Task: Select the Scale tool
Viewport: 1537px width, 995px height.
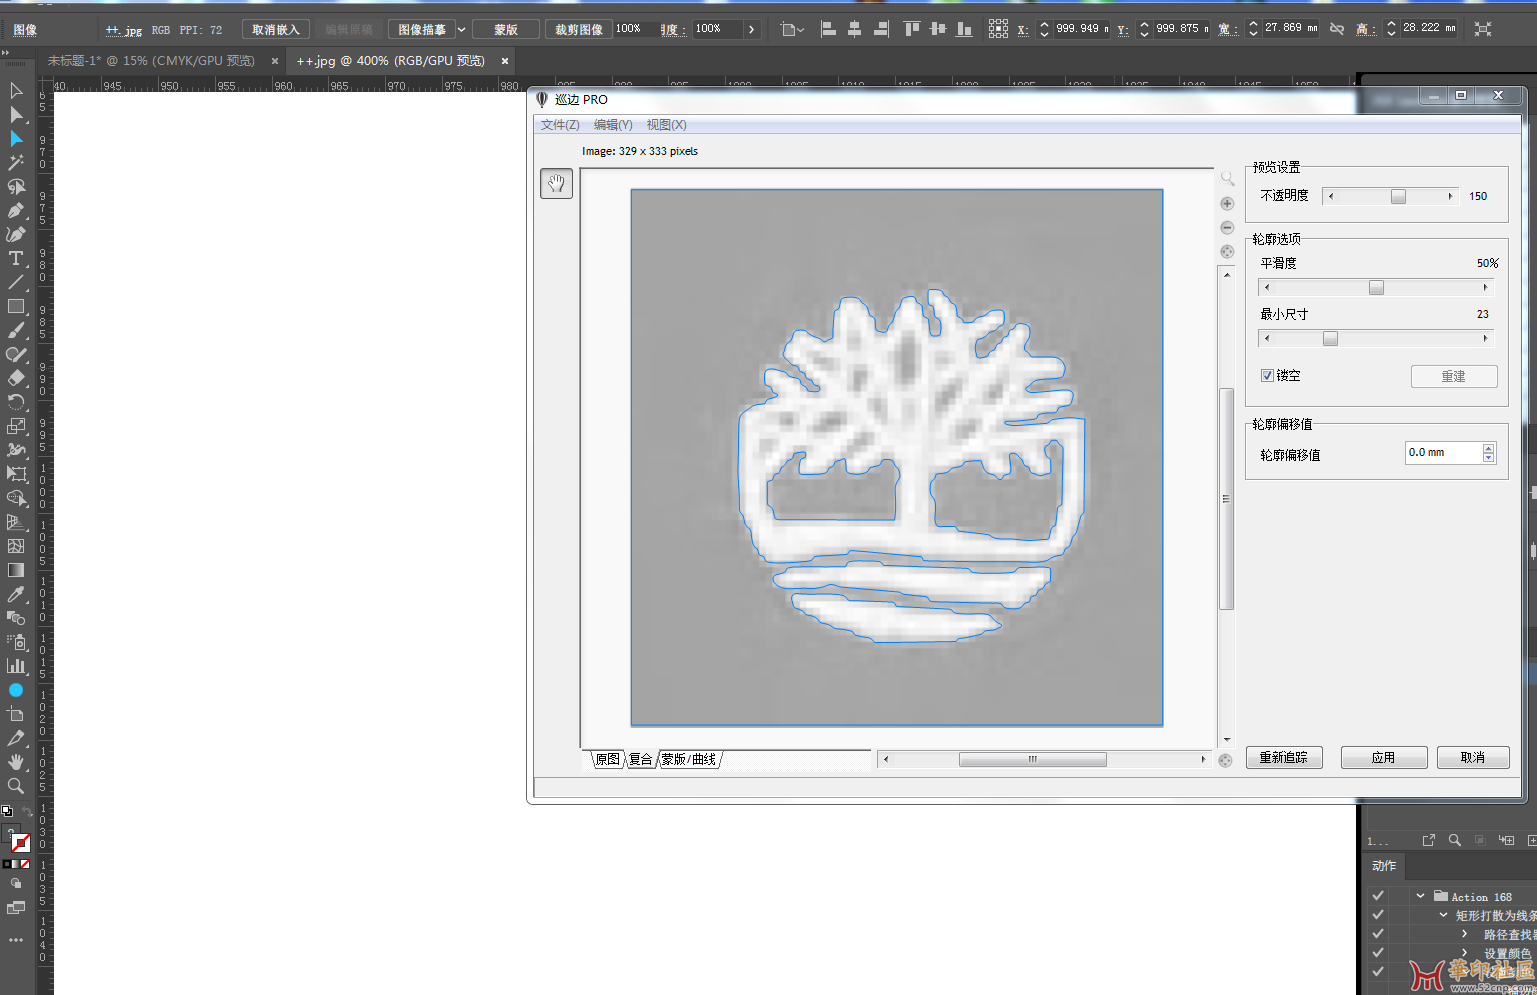Action: click(x=16, y=427)
